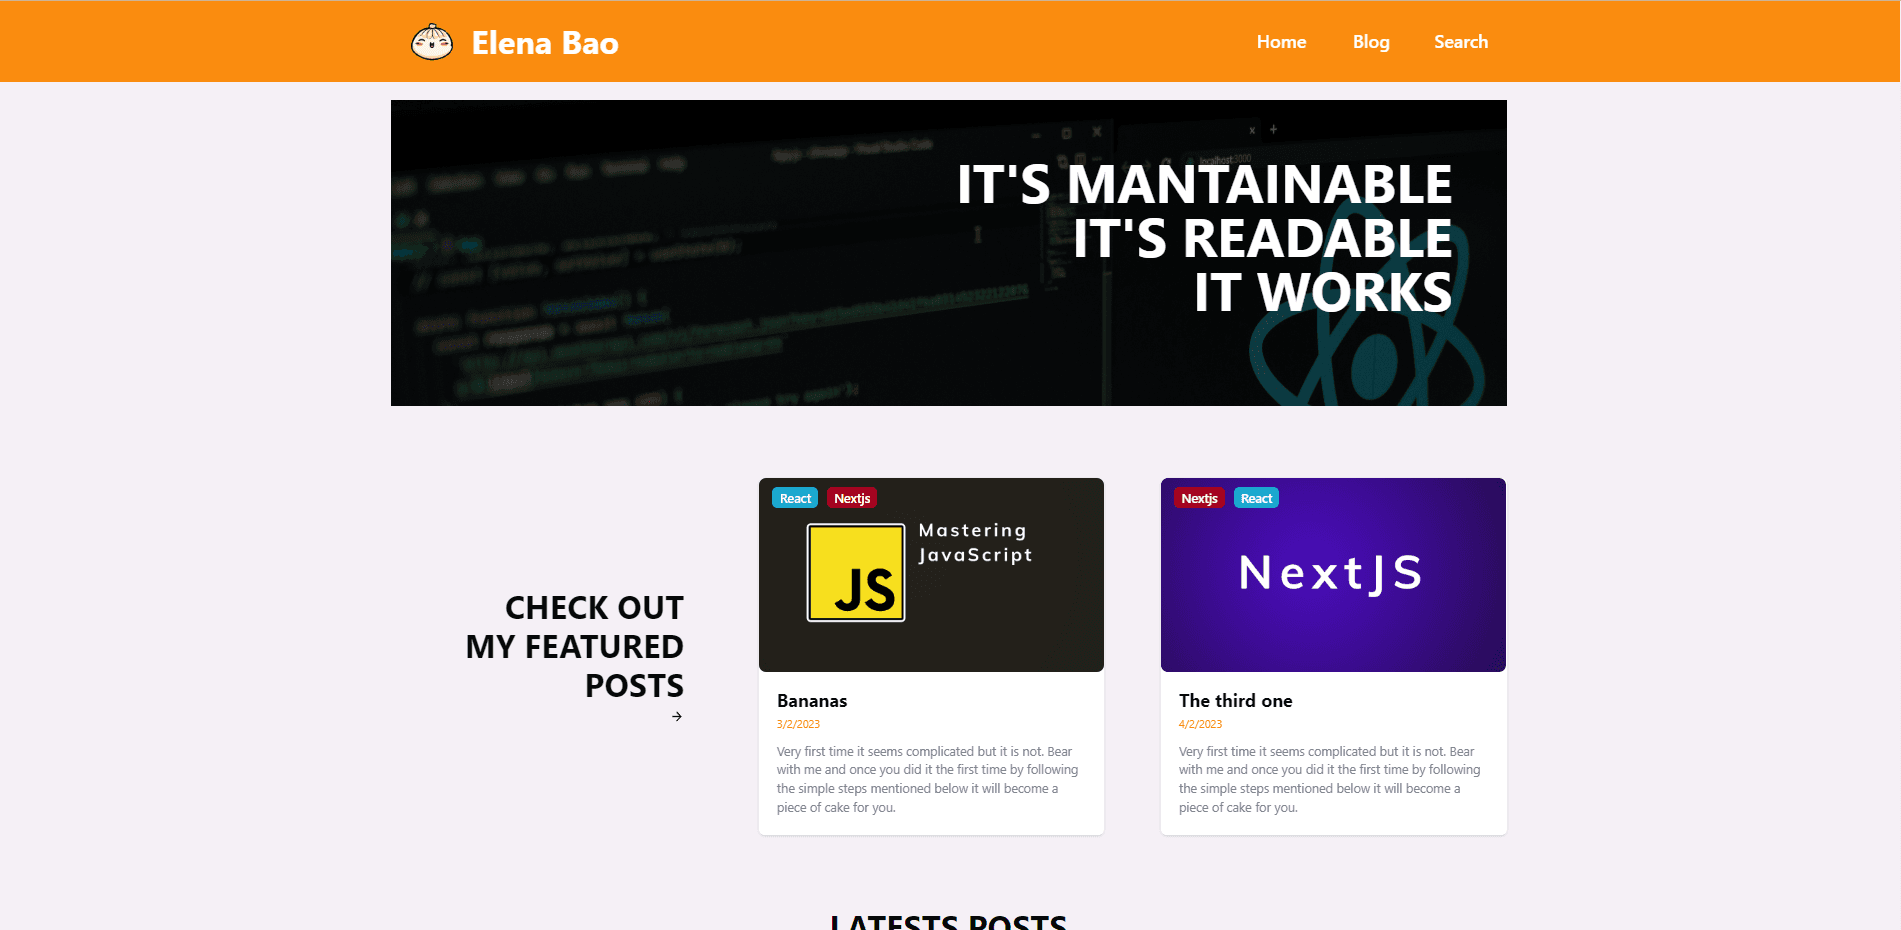Click the 4/2/2023 date on third post
Image resolution: width=1901 pixels, height=930 pixels.
coord(1200,724)
